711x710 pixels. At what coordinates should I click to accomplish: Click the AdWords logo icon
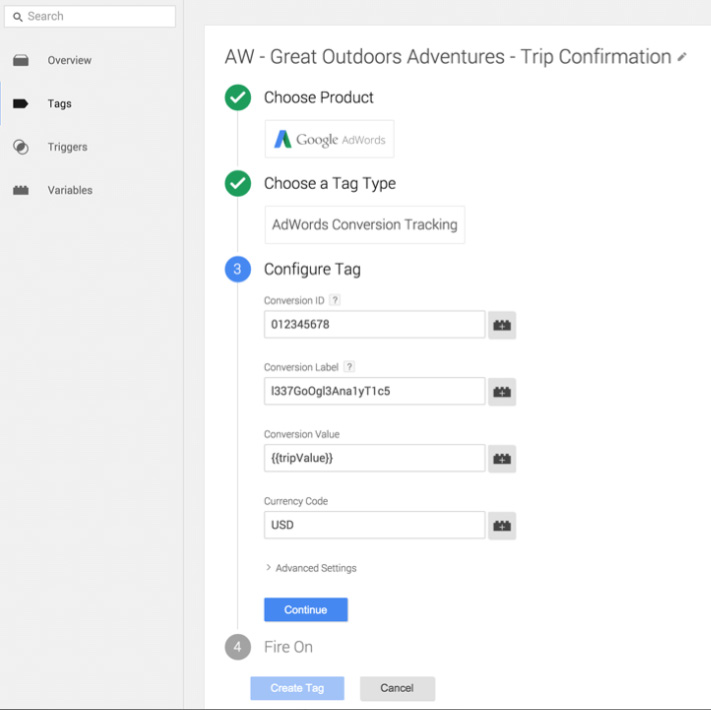coord(282,139)
